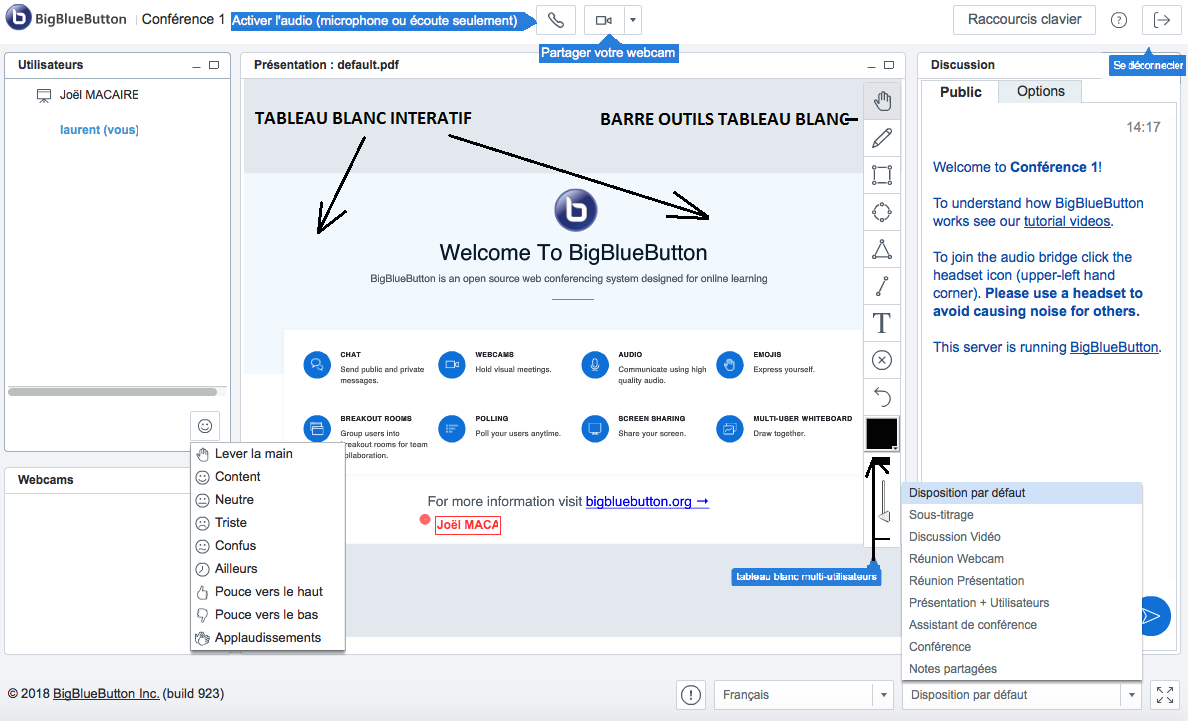Select Discussion Vidéo layout
Image resolution: width=1188 pixels, height=721 pixels.
[x=1021, y=537]
